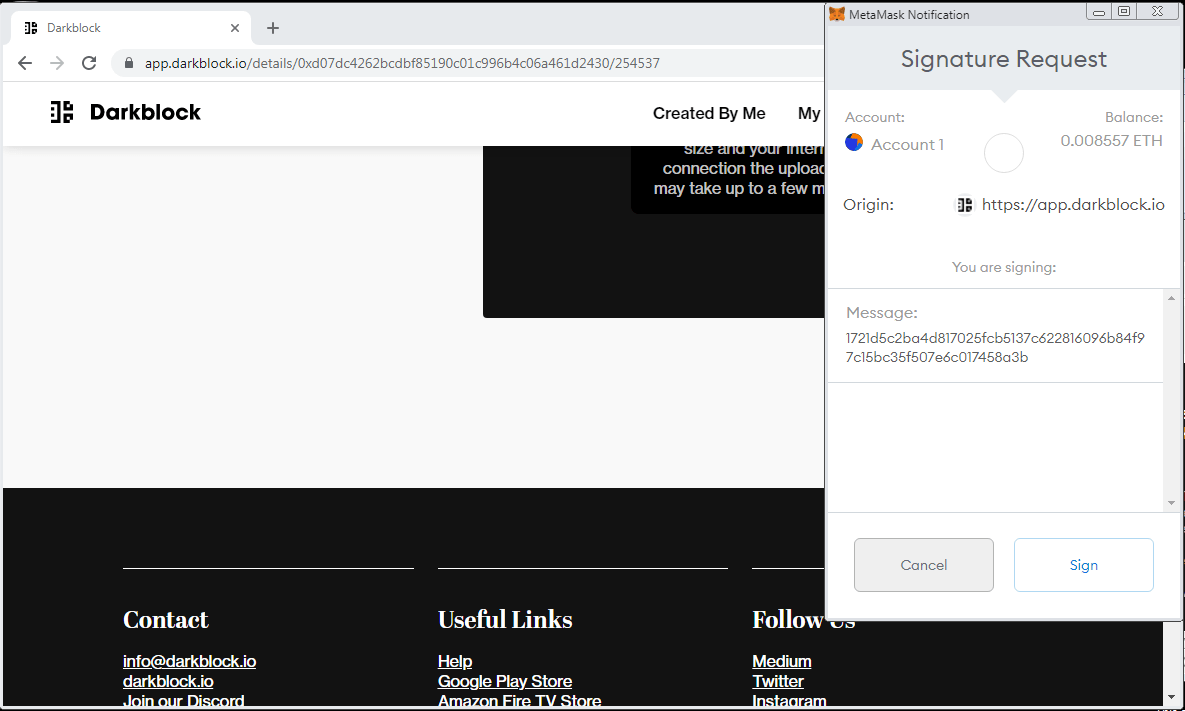Viewport: 1185px width, 711px height.
Task: Go back in browser history
Action: (25, 63)
